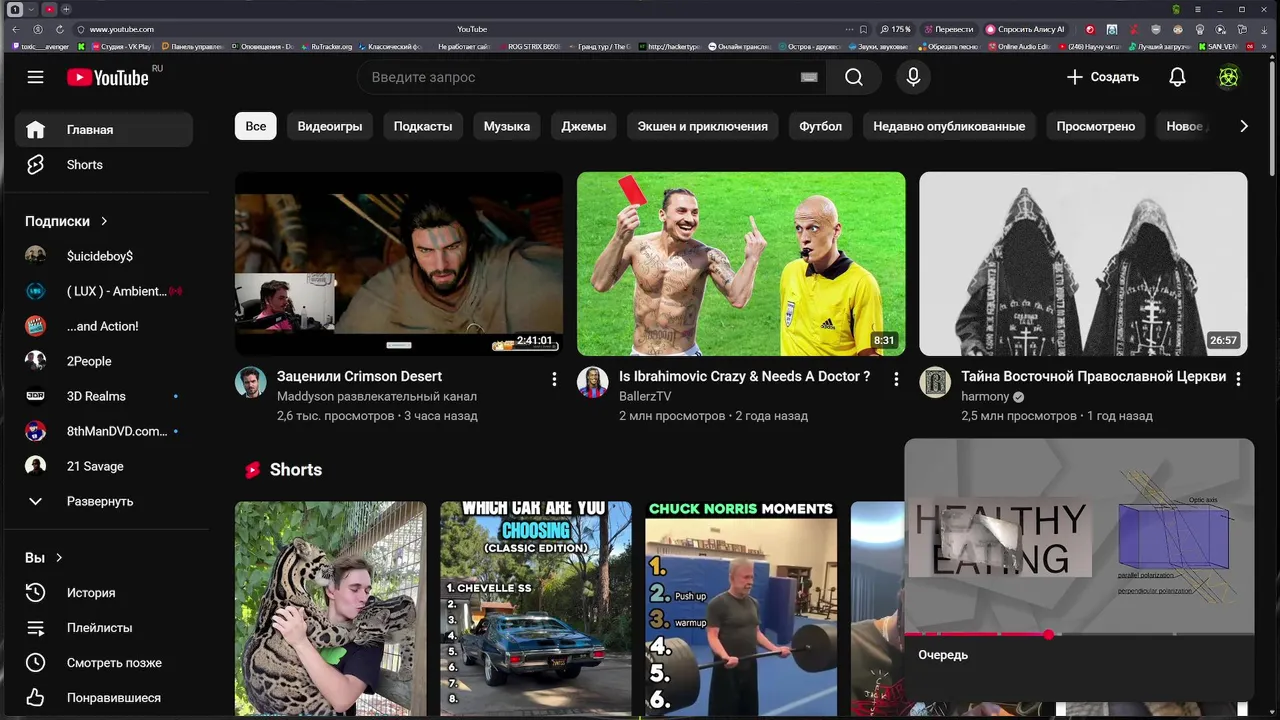The width and height of the screenshot is (1280, 720).
Task: Select the Подкасты filter chip
Action: pos(423,126)
